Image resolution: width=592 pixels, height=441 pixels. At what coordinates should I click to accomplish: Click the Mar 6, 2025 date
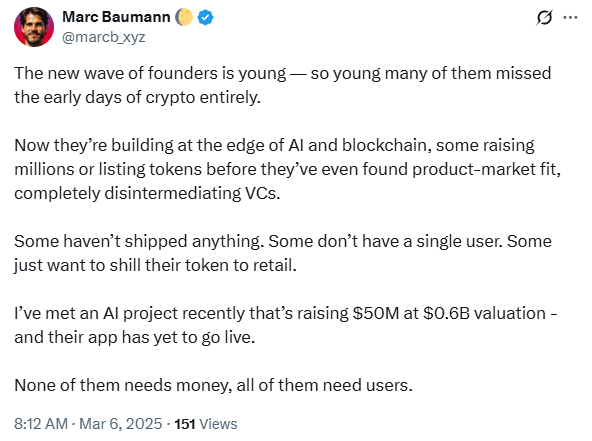coord(120,424)
